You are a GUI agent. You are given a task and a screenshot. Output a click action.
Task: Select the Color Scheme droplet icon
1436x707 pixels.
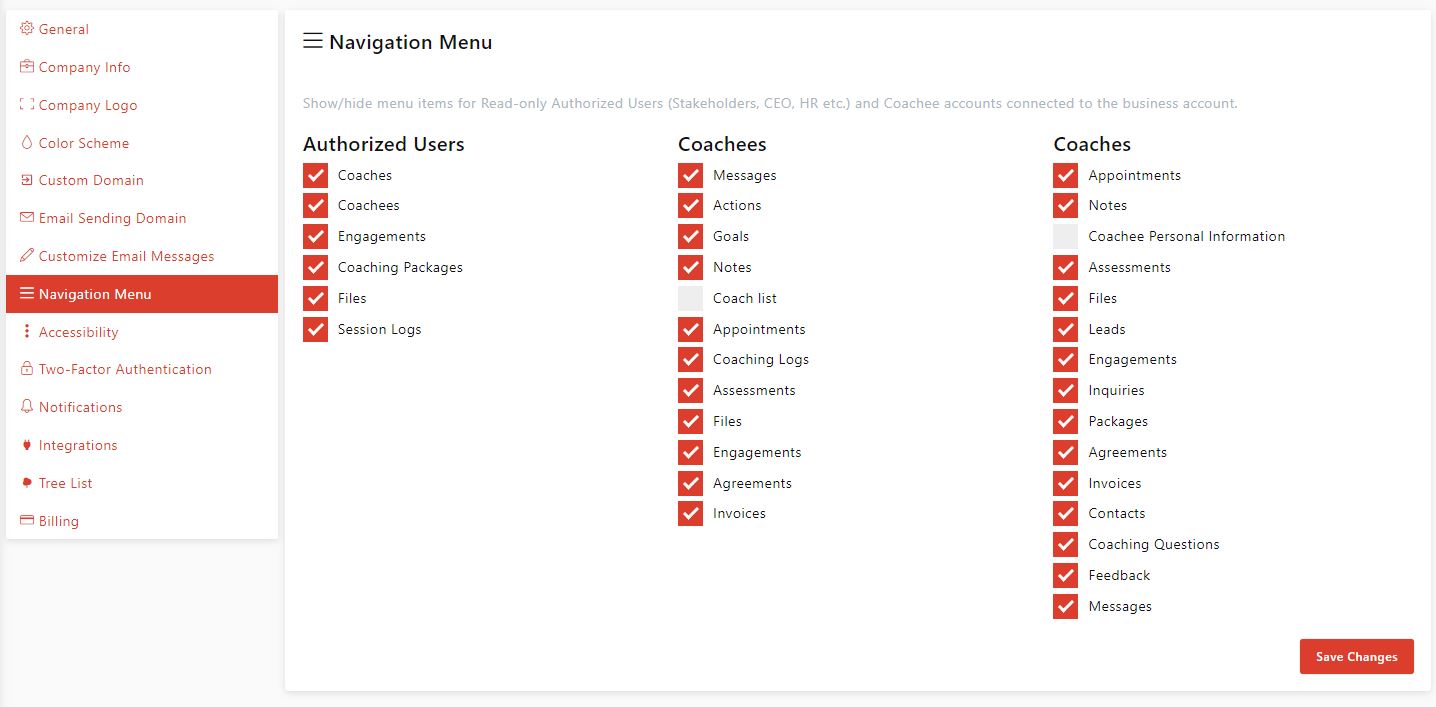pos(26,143)
